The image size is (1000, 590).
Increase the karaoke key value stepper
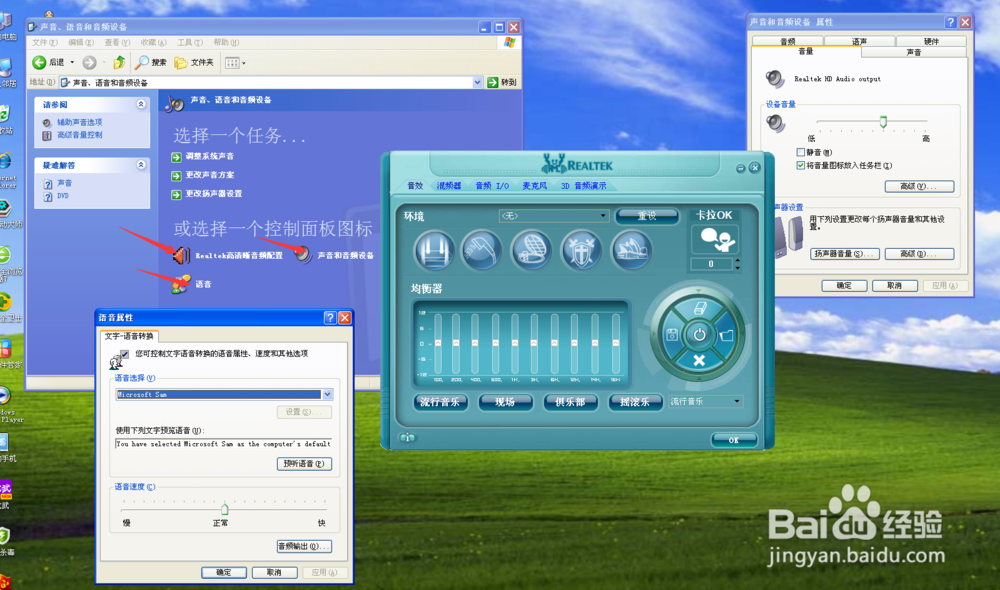point(737,260)
